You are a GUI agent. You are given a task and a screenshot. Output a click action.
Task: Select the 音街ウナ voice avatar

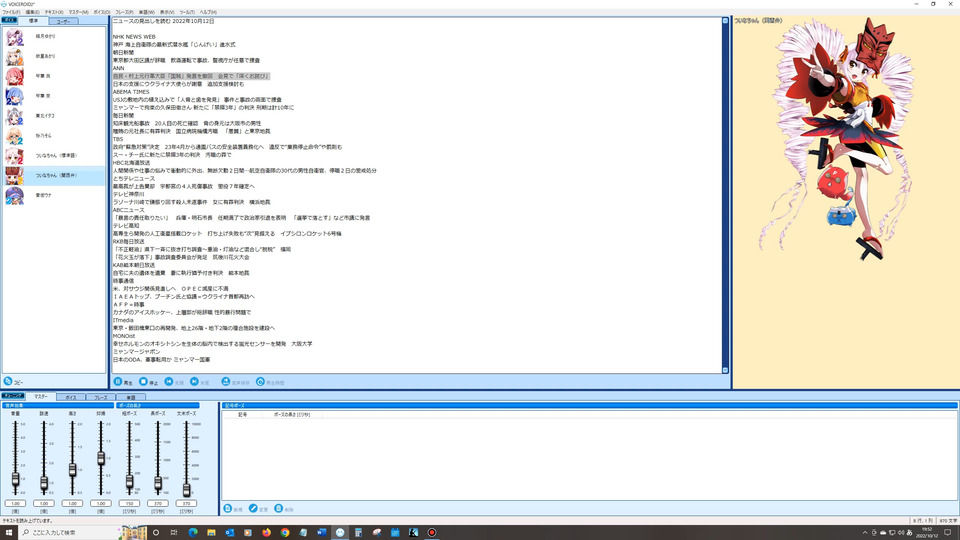(x=15, y=196)
